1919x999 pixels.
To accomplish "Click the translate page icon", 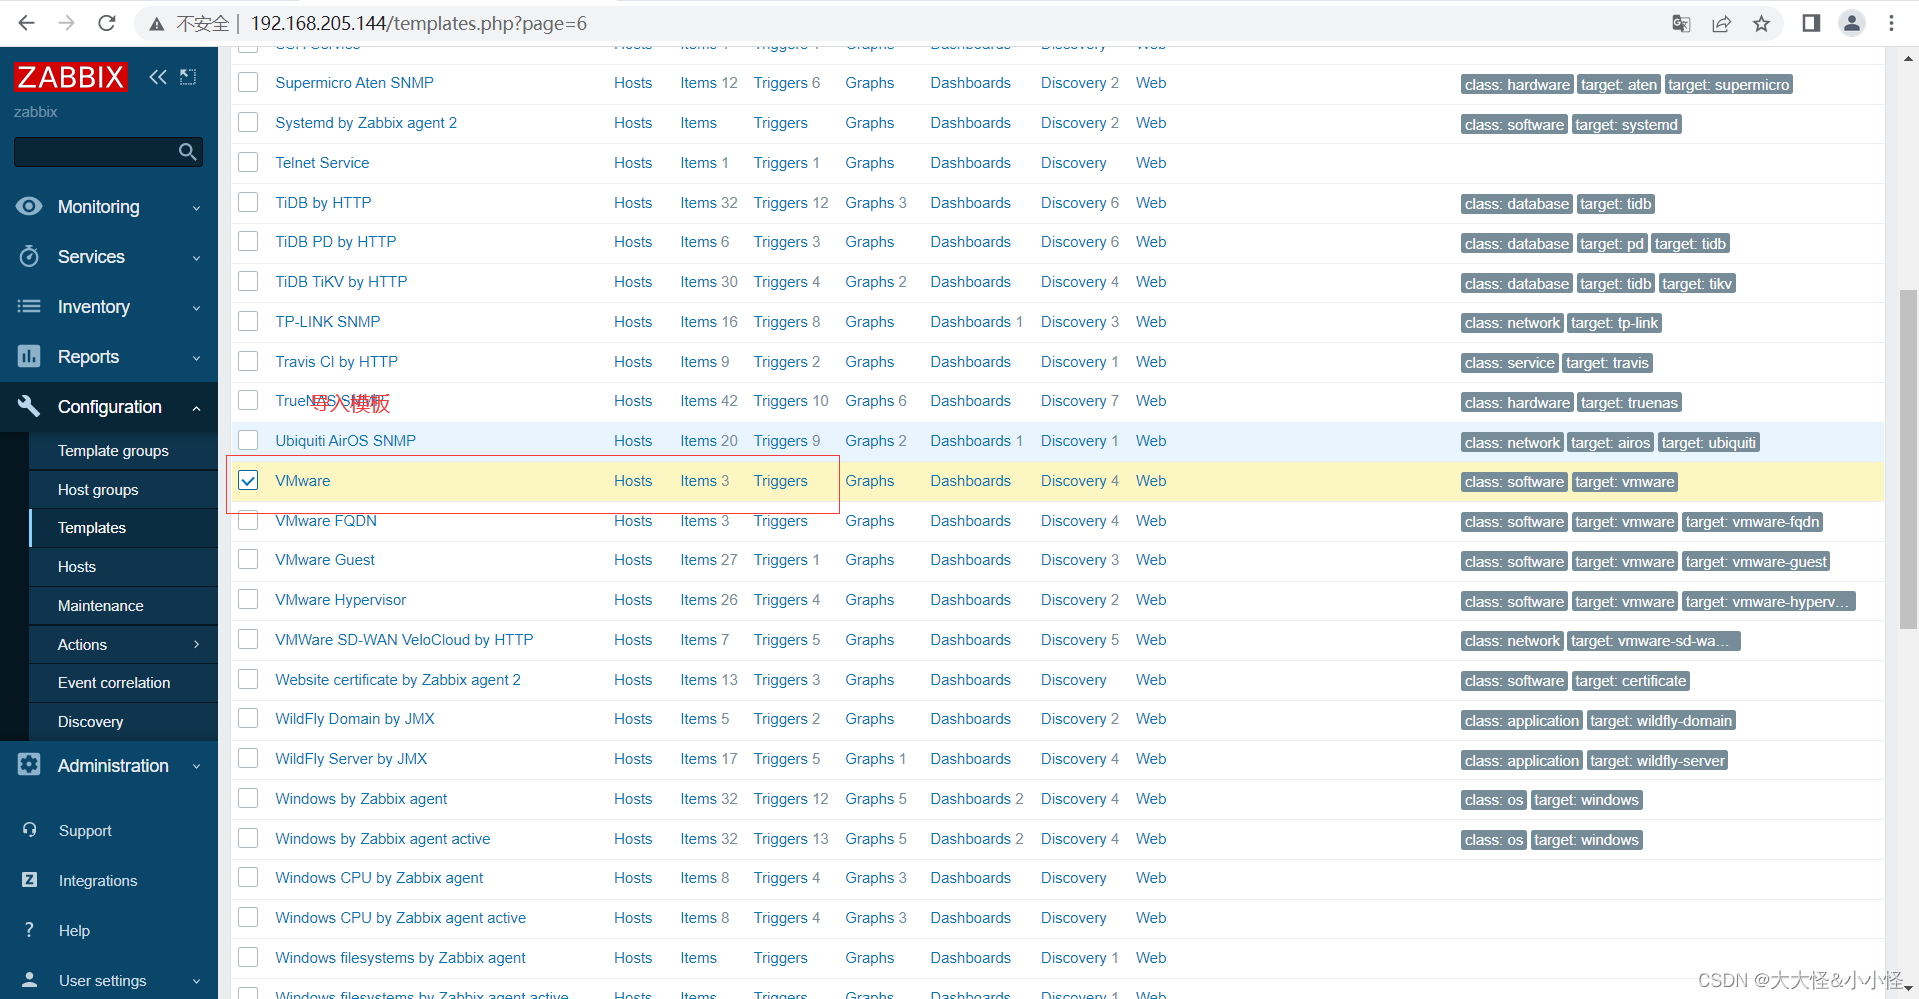I will tap(1681, 23).
